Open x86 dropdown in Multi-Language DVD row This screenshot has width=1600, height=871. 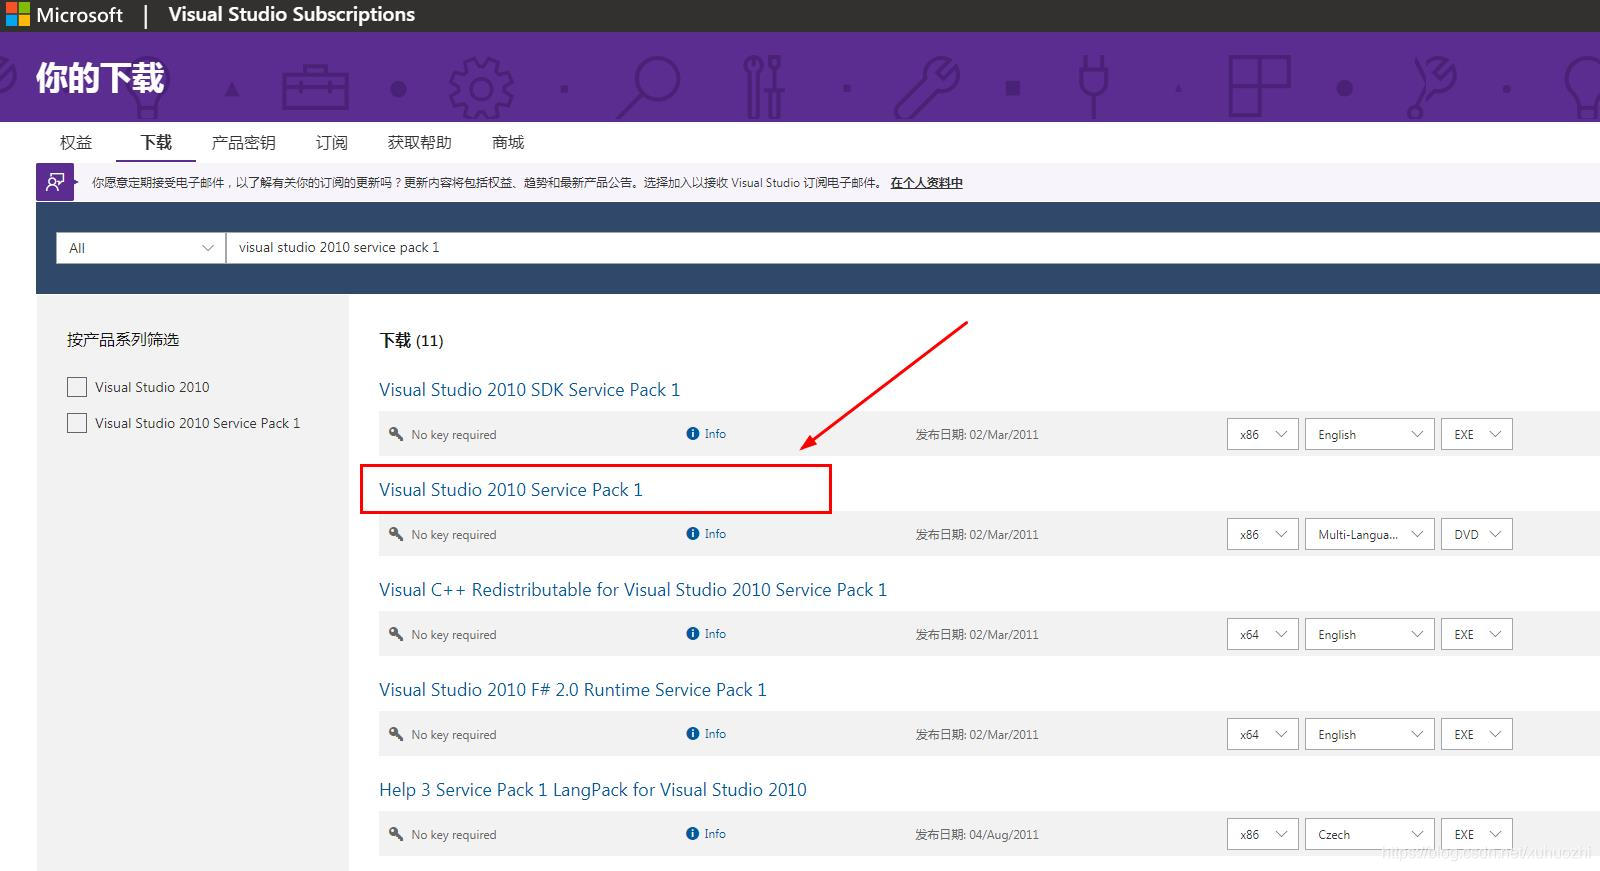1263,534
